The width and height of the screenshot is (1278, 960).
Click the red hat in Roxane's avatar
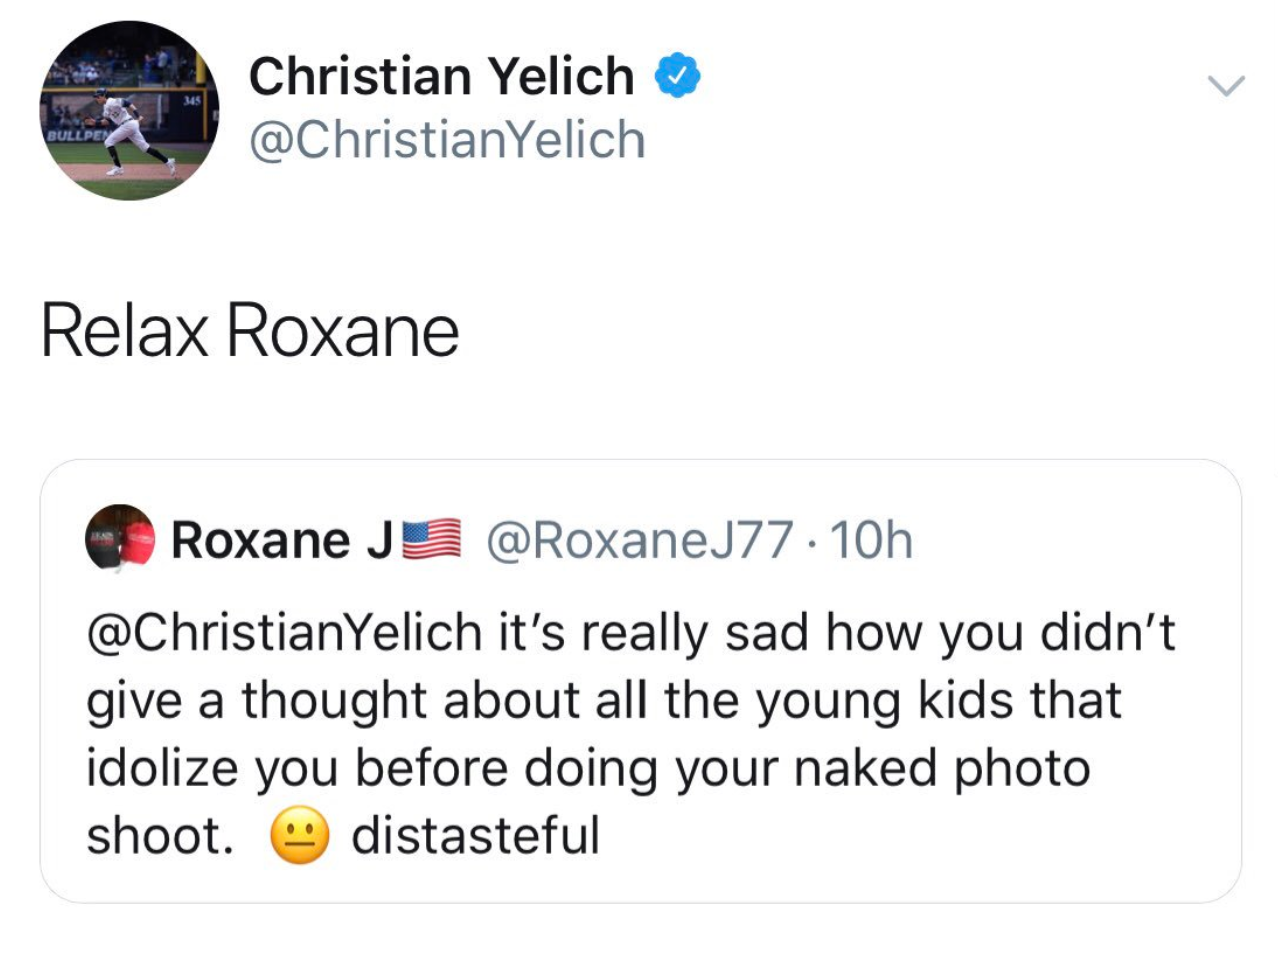139,545
